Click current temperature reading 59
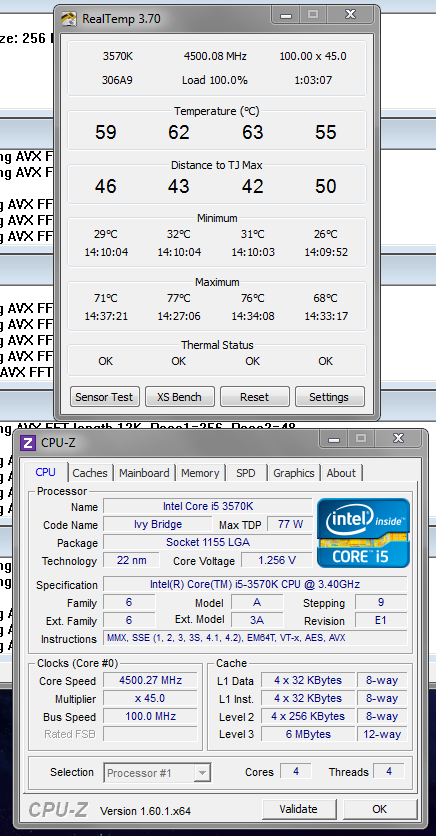Image resolution: width=436 pixels, height=836 pixels. (106, 132)
